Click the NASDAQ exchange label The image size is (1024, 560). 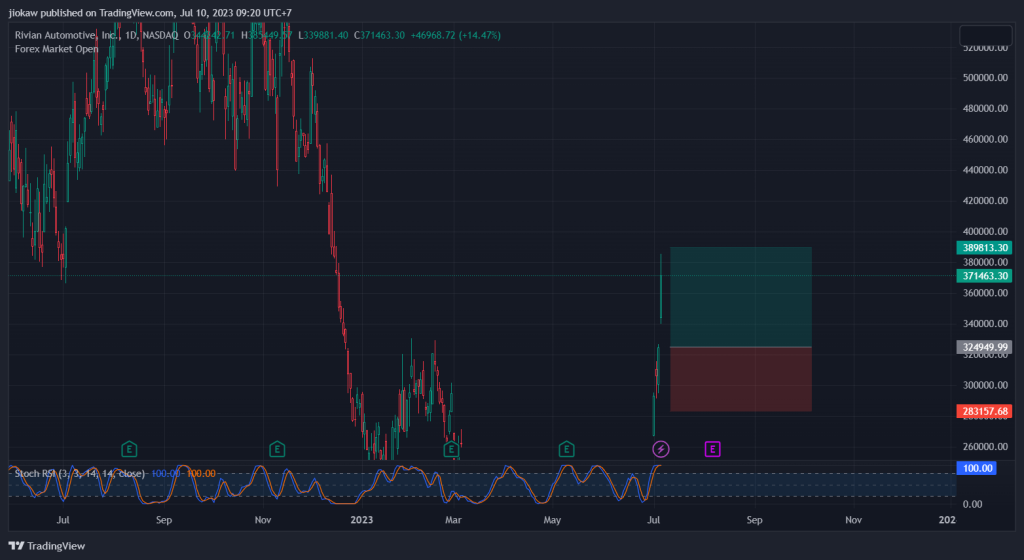point(160,35)
